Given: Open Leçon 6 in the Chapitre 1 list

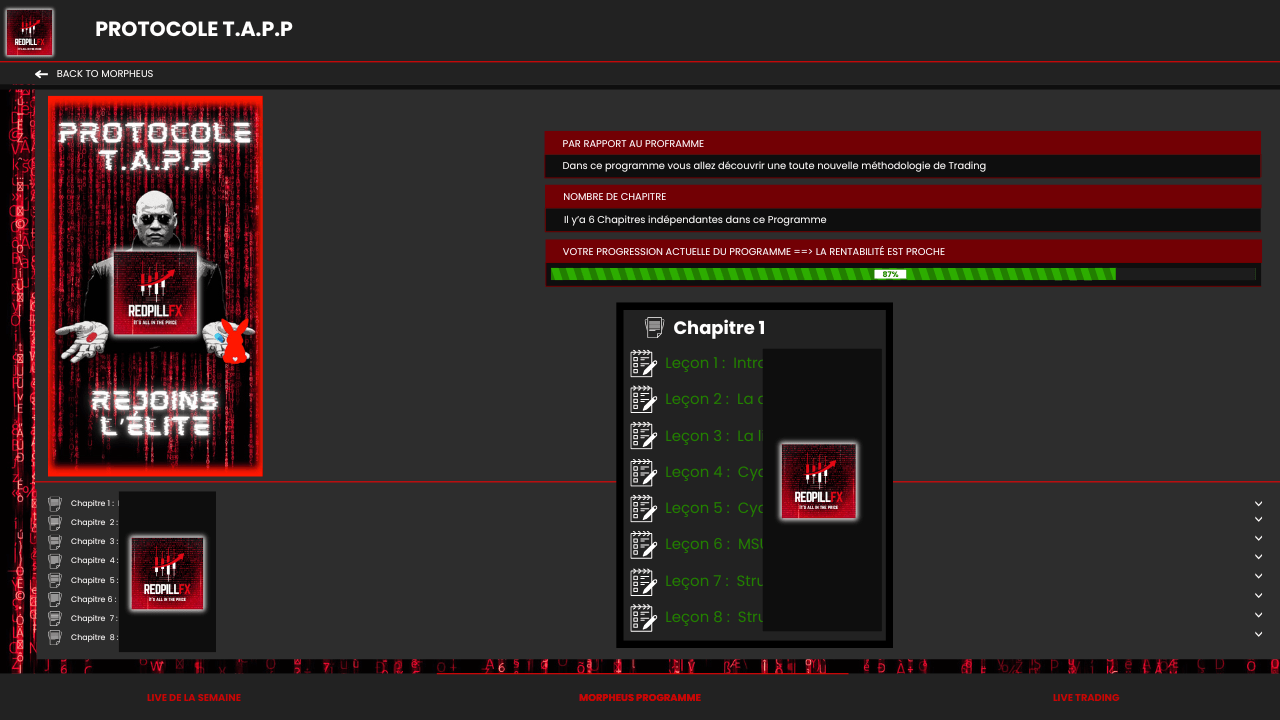Looking at the screenshot, I should tap(714, 545).
